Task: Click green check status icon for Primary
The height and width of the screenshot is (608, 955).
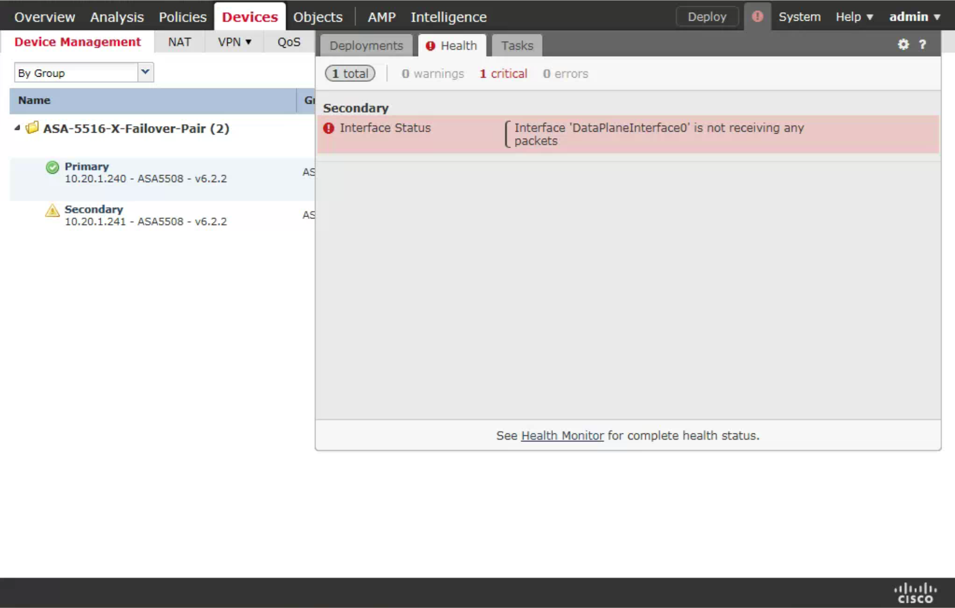Action: coord(52,167)
